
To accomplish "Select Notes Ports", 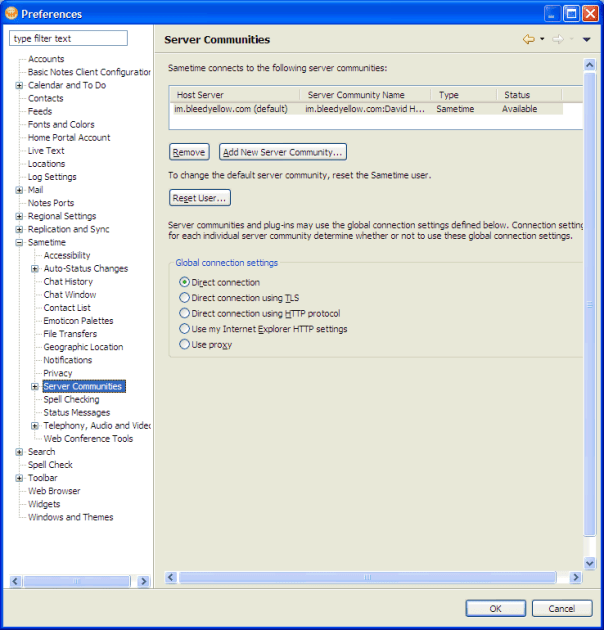I will 51,203.
